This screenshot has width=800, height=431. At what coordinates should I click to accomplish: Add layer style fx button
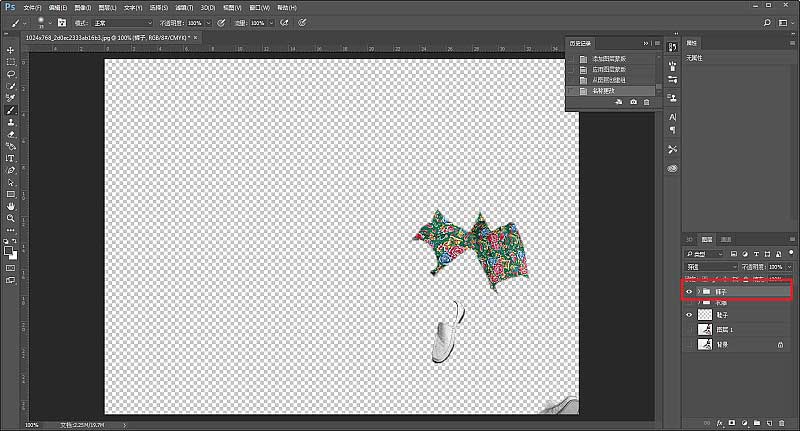click(719, 423)
